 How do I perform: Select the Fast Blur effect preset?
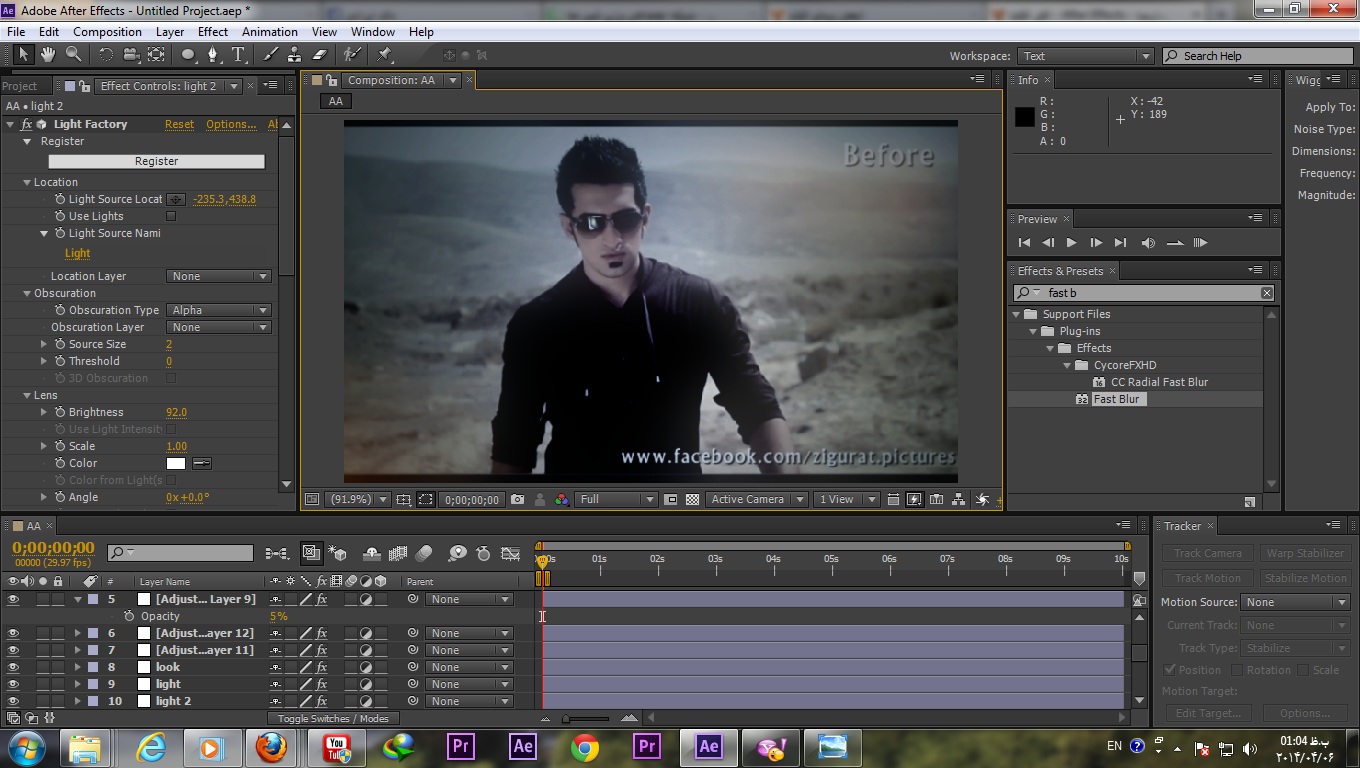tap(1116, 399)
